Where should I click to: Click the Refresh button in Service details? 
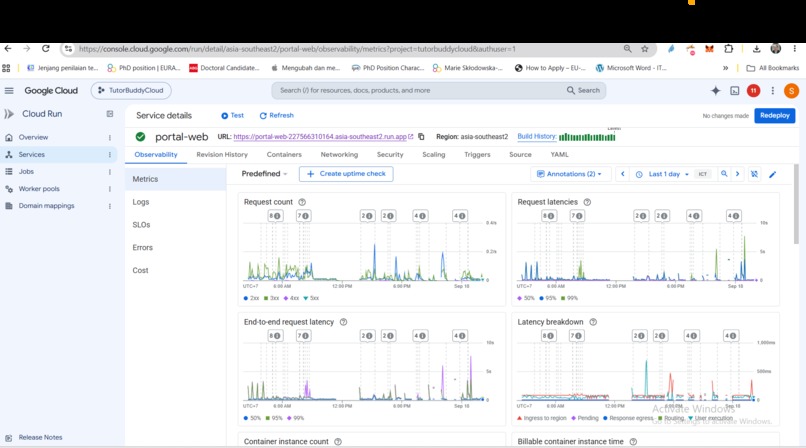[277, 116]
